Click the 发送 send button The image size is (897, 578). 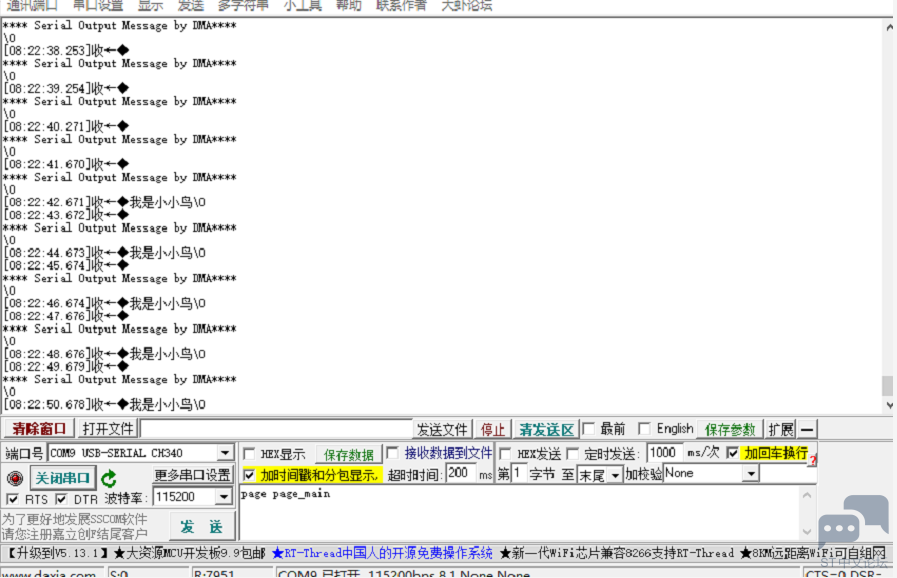click(x=201, y=526)
